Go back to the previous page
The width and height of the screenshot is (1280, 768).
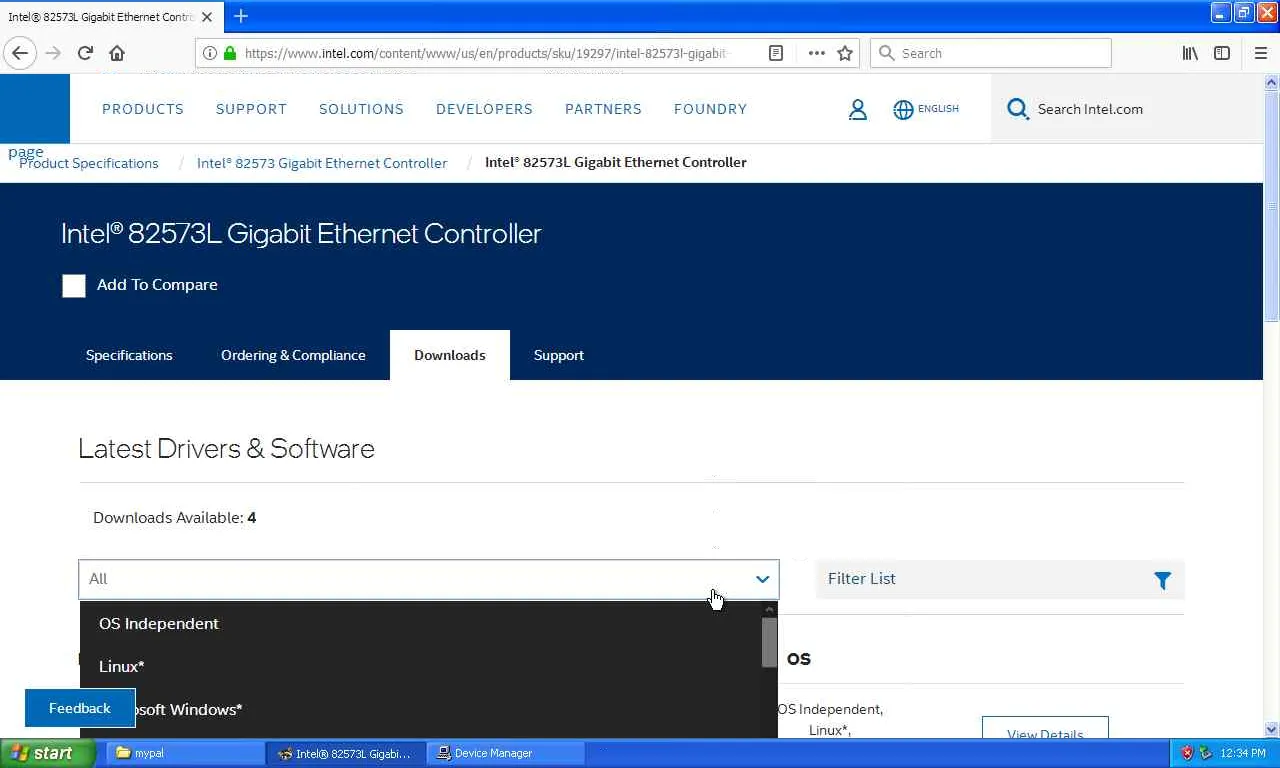click(x=20, y=53)
